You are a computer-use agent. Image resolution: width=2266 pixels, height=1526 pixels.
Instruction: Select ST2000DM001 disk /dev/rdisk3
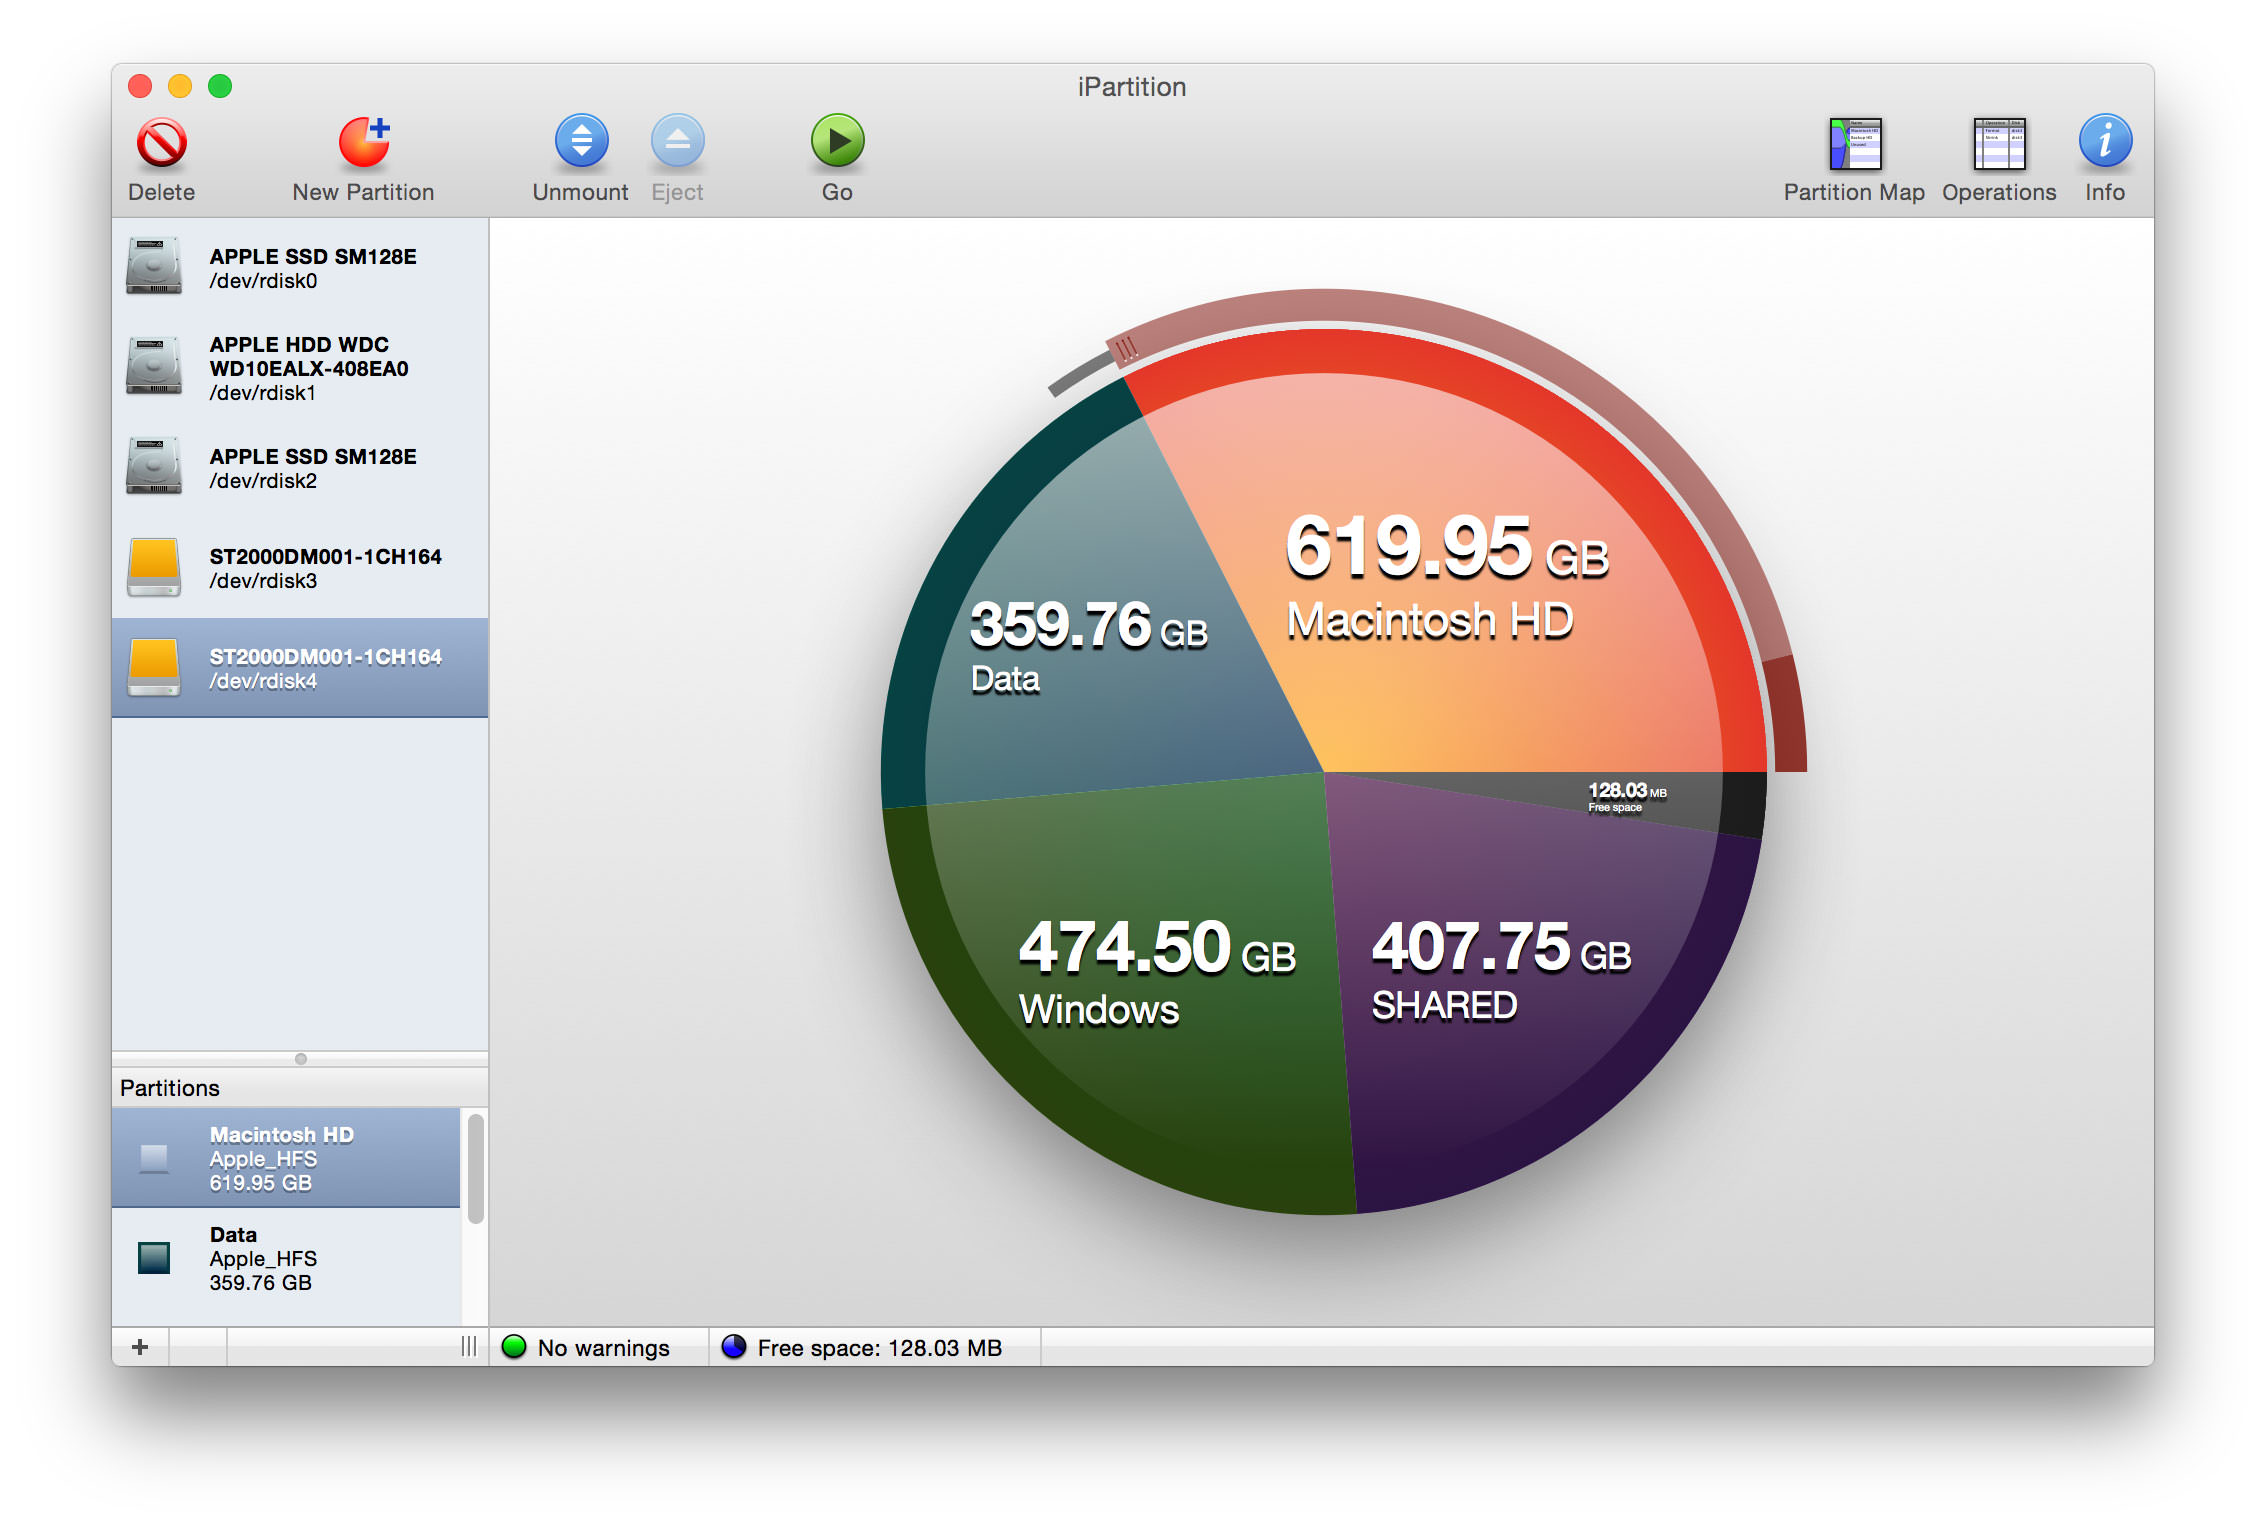pyautogui.click(x=300, y=568)
